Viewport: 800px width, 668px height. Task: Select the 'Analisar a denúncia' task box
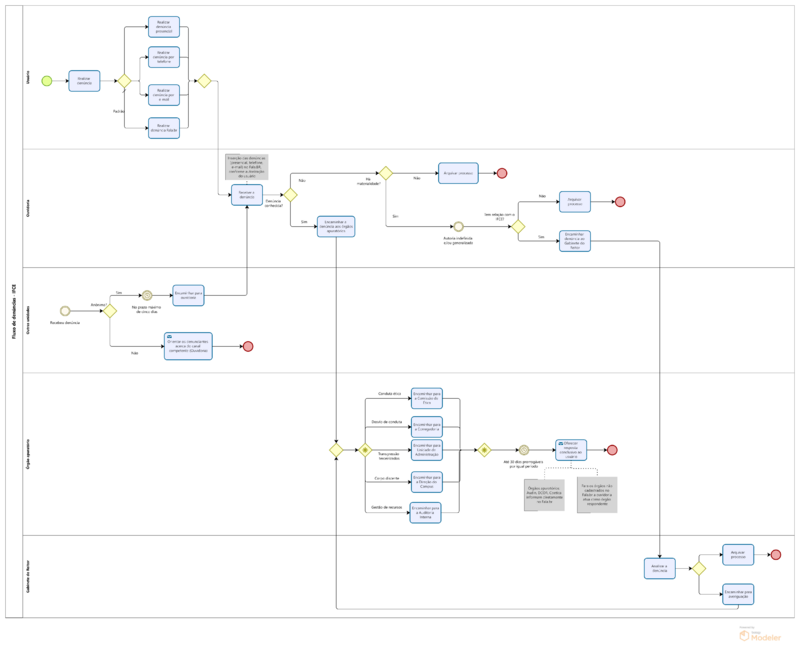[659, 568]
